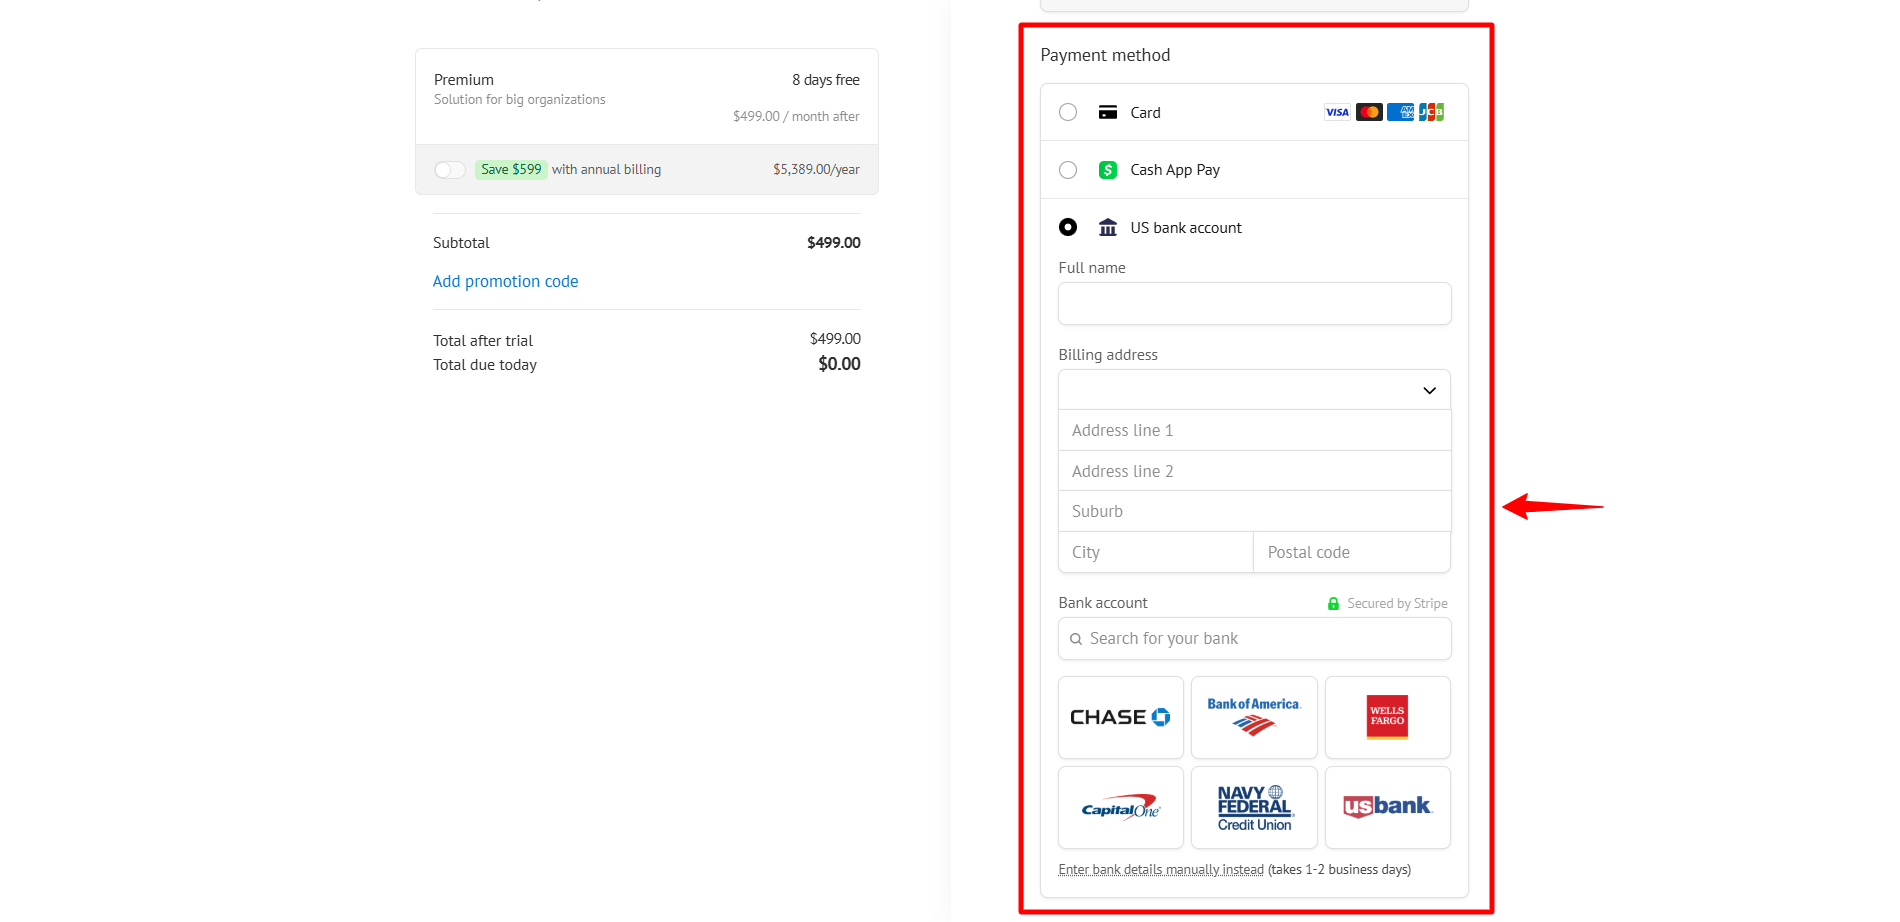Click the Suburb field

click(x=1254, y=511)
